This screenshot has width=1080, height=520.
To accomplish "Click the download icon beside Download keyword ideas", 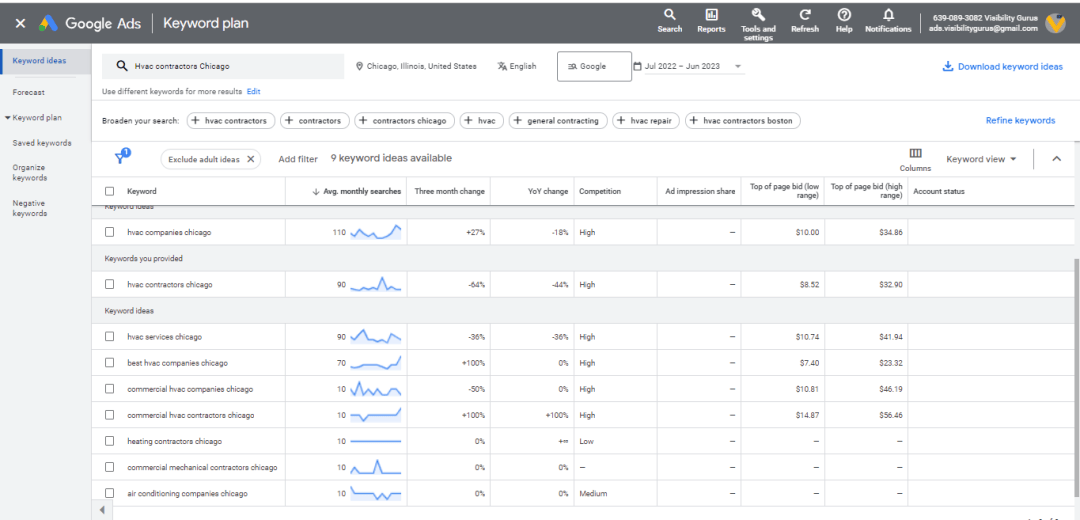I will tap(948, 67).
